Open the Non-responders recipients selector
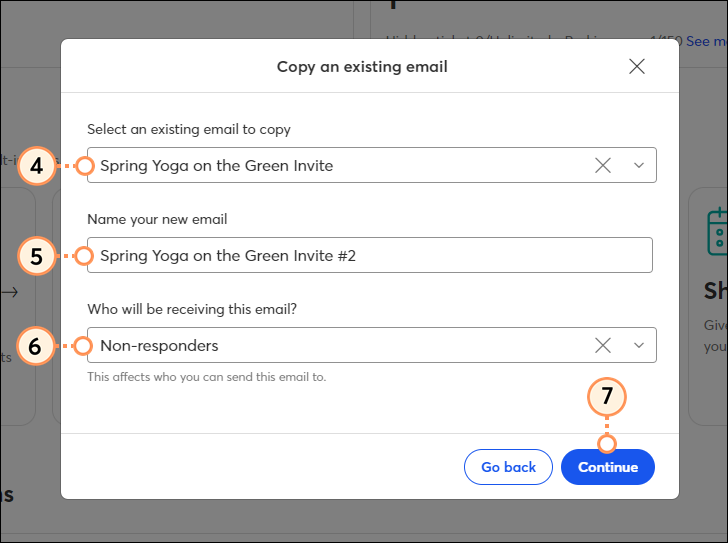 (371, 345)
